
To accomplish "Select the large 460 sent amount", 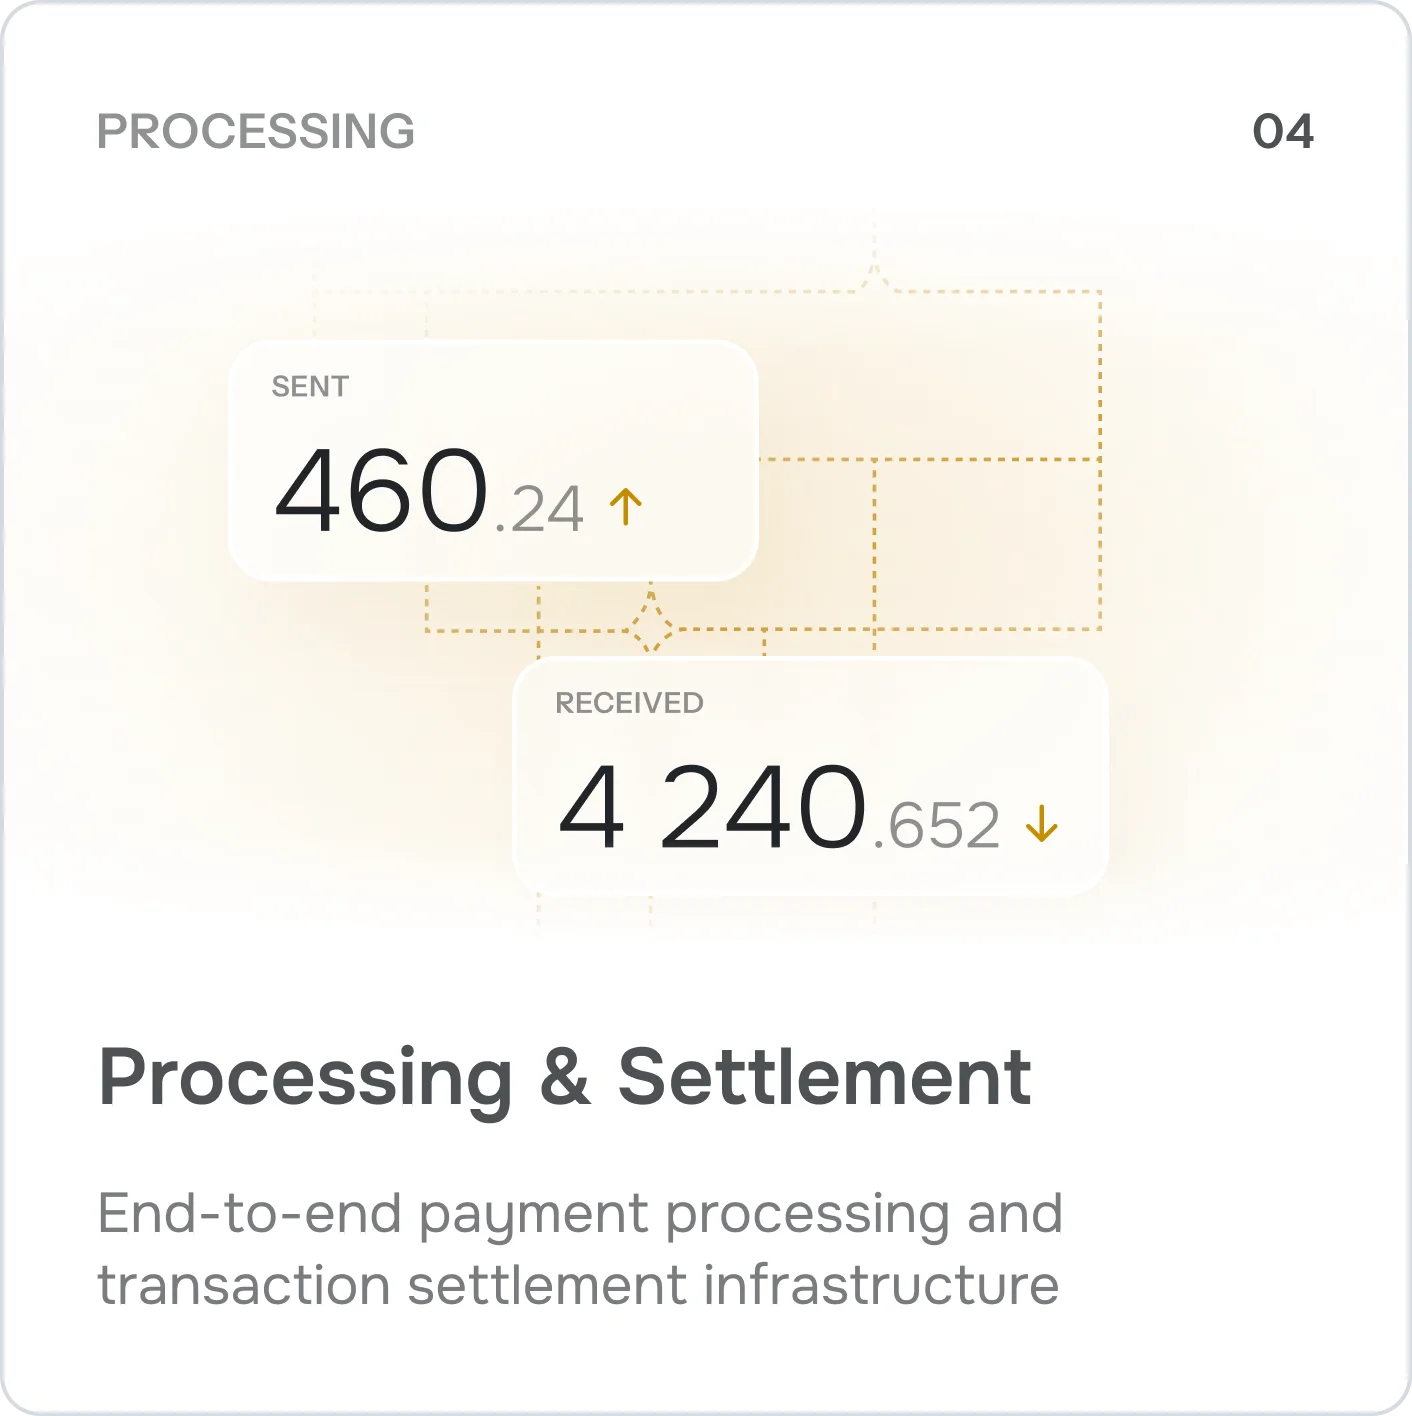I will 381,492.
